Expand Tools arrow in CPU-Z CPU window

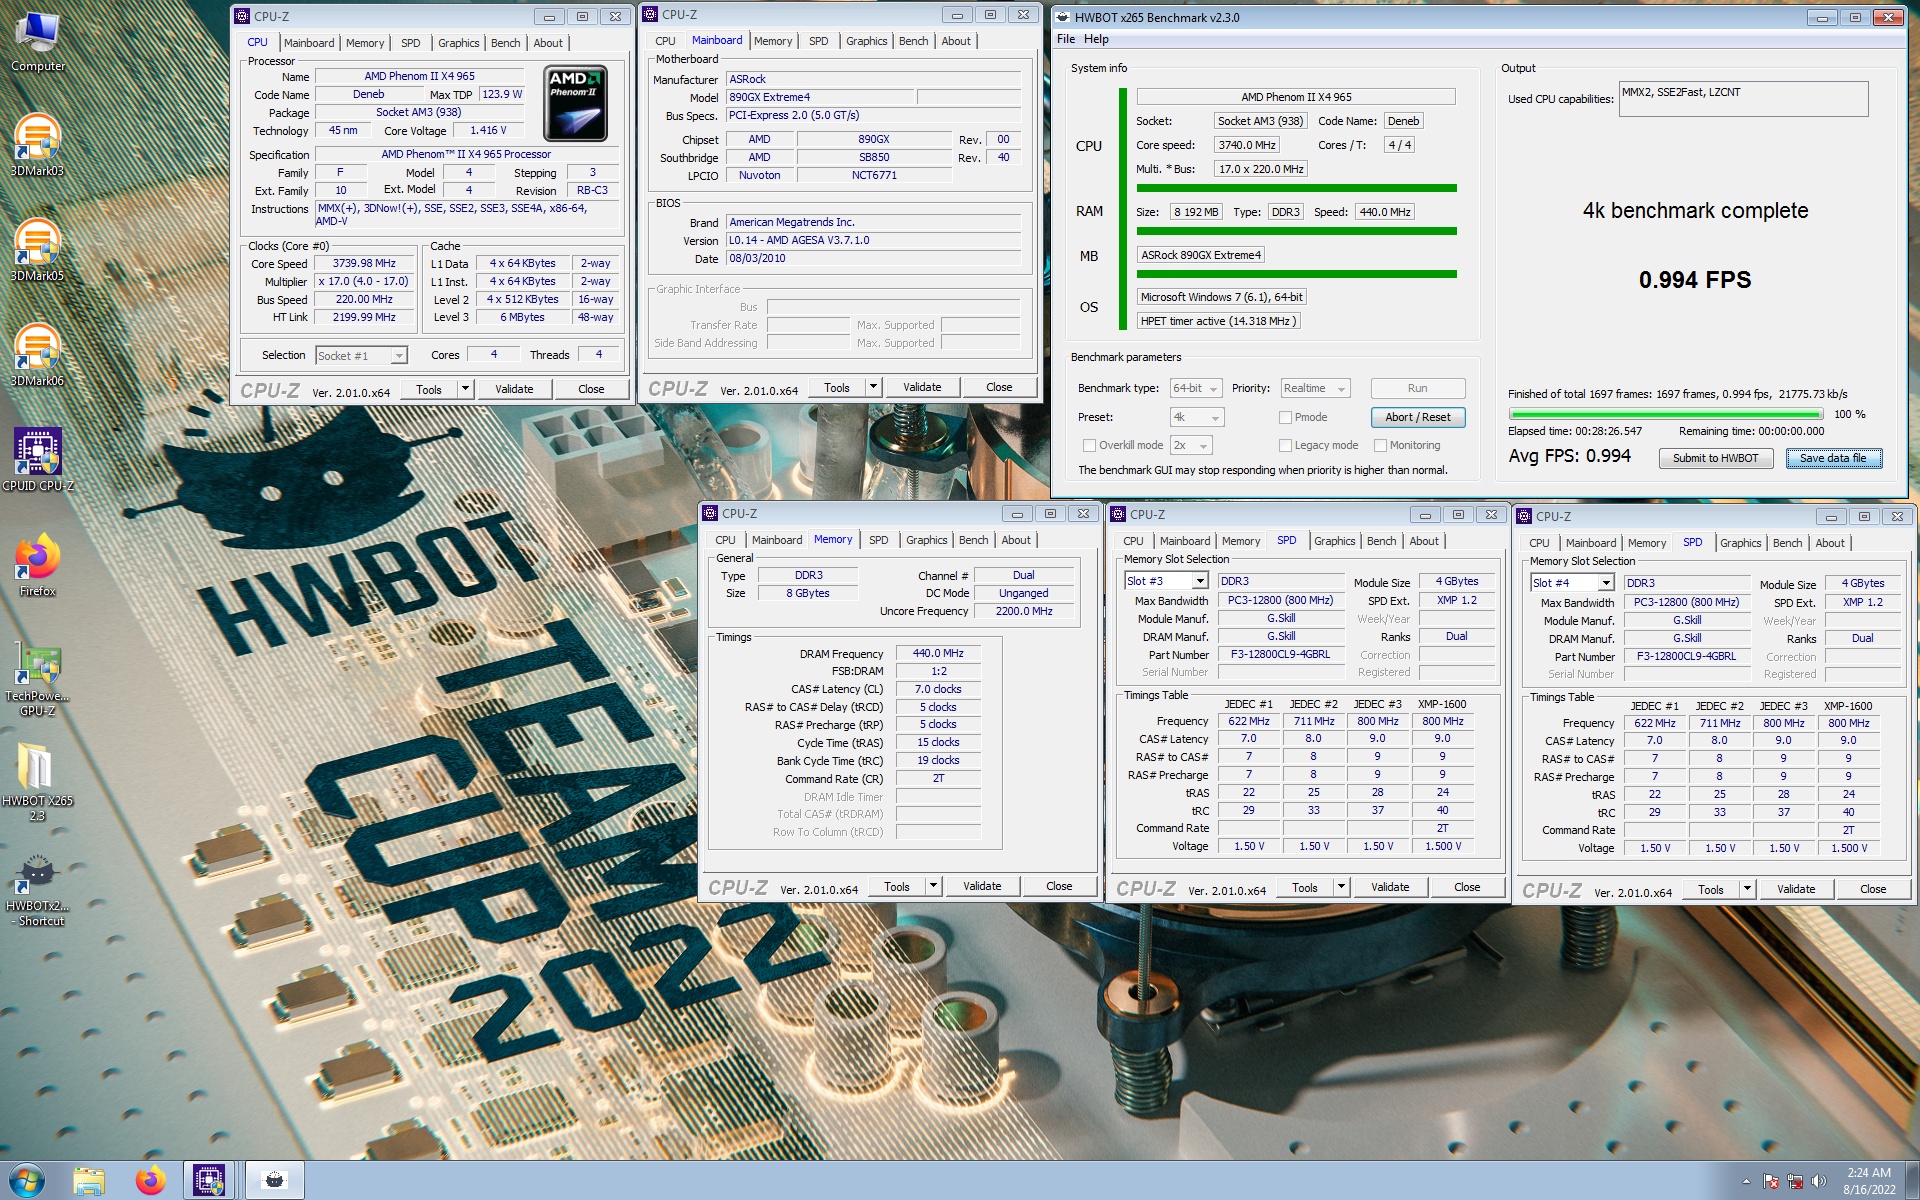coord(465,389)
